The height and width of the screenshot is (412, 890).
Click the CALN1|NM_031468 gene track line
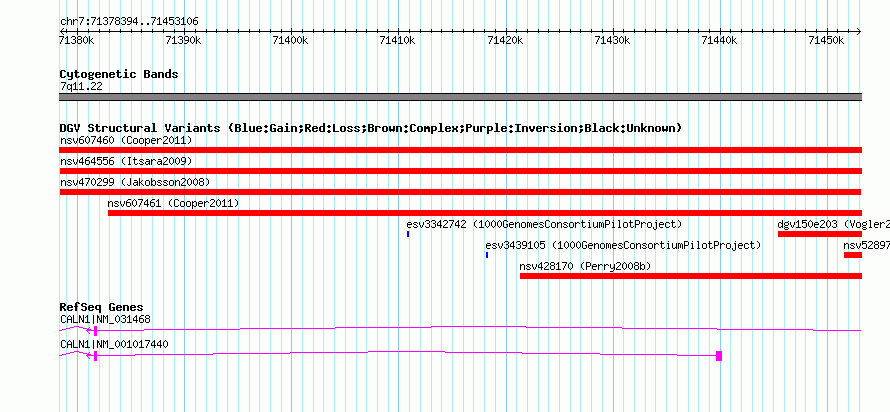pyautogui.click(x=460, y=330)
